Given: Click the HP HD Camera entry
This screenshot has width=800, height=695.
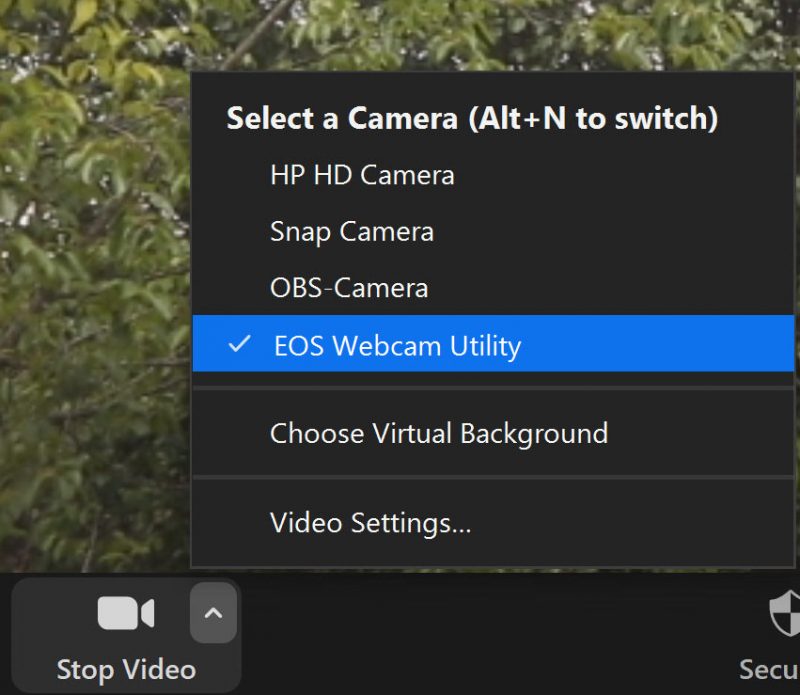Looking at the screenshot, I should point(361,175).
